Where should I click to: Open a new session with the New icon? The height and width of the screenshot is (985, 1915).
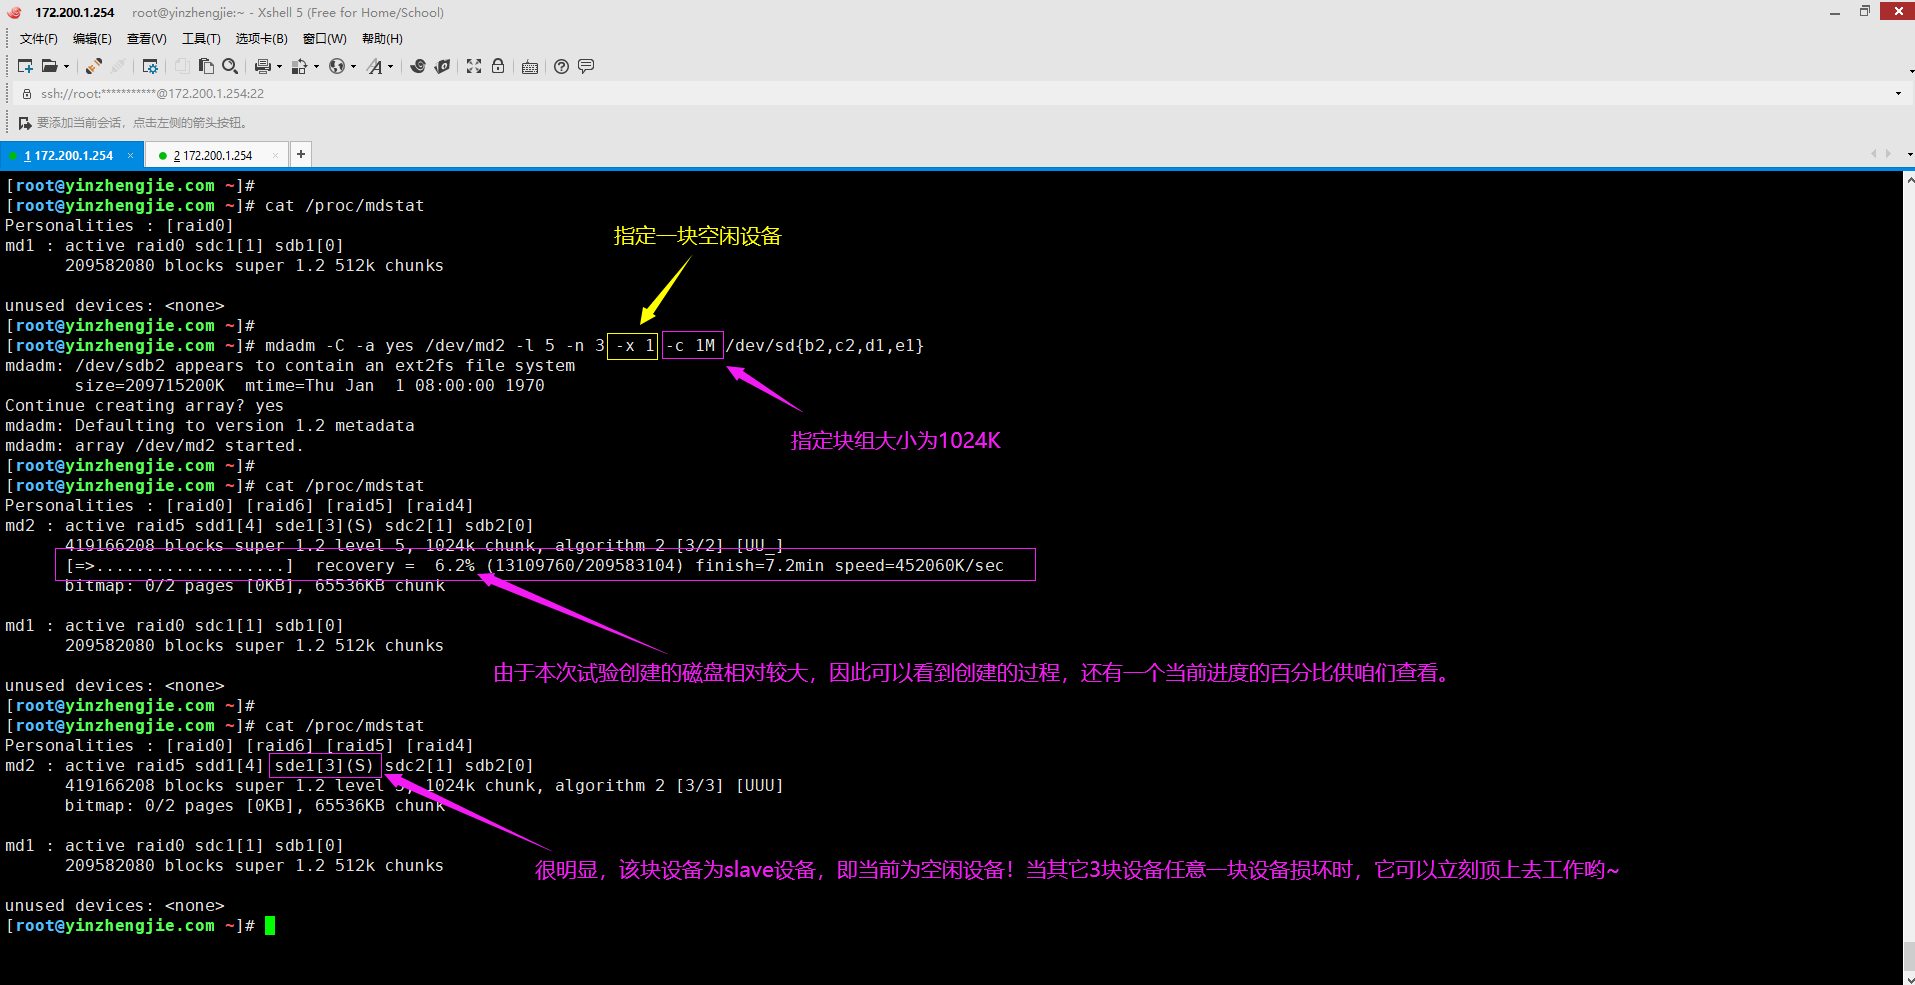coord(25,66)
